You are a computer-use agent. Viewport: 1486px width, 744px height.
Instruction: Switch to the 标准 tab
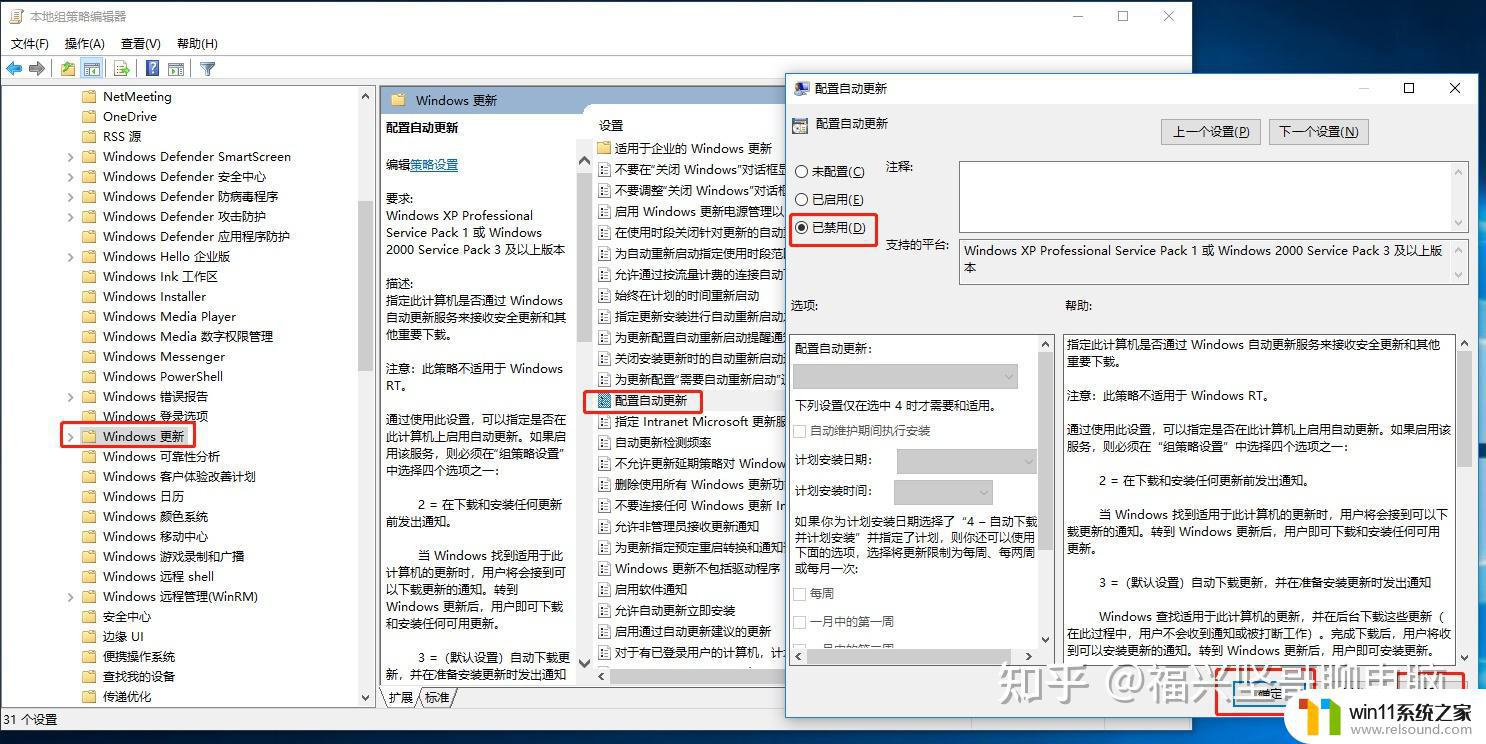437,698
